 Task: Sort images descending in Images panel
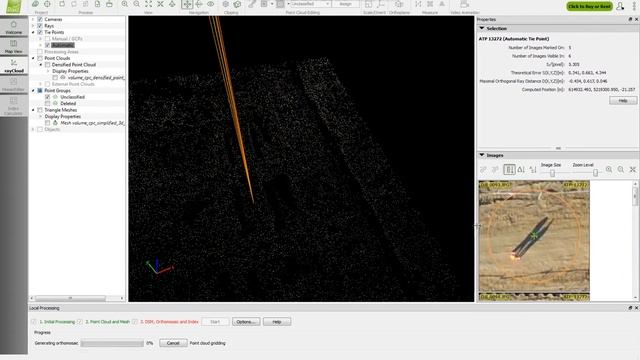click(533, 169)
